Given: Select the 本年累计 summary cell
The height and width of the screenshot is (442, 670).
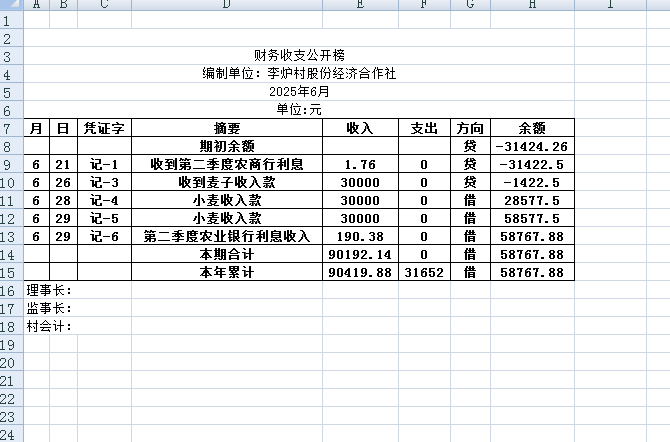Looking at the screenshot, I should (x=227, y=272).
